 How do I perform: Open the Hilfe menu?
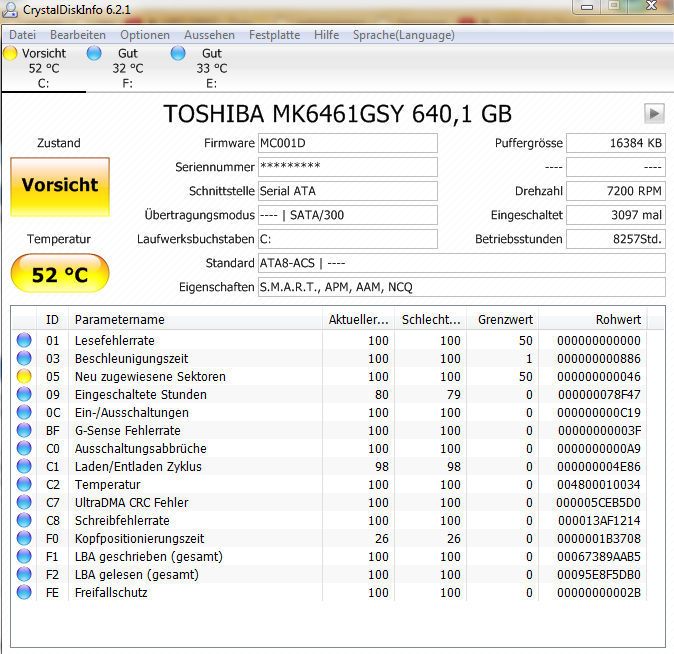point(327,35)
